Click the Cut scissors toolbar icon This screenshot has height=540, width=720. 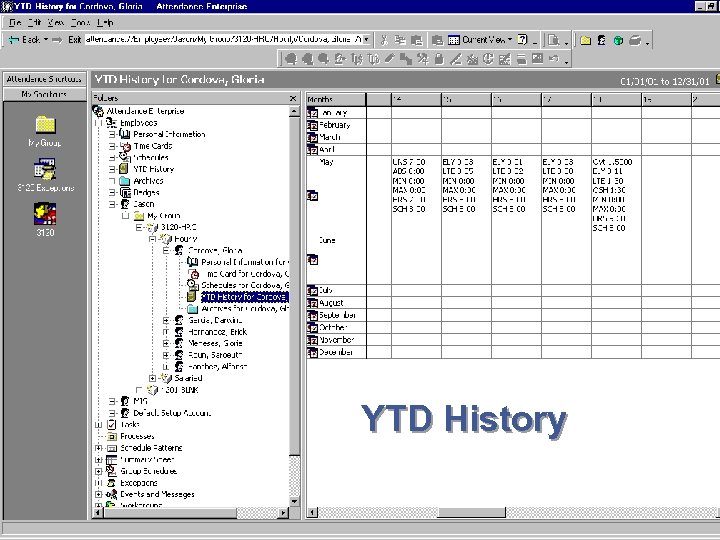click(x=384, y=40)
